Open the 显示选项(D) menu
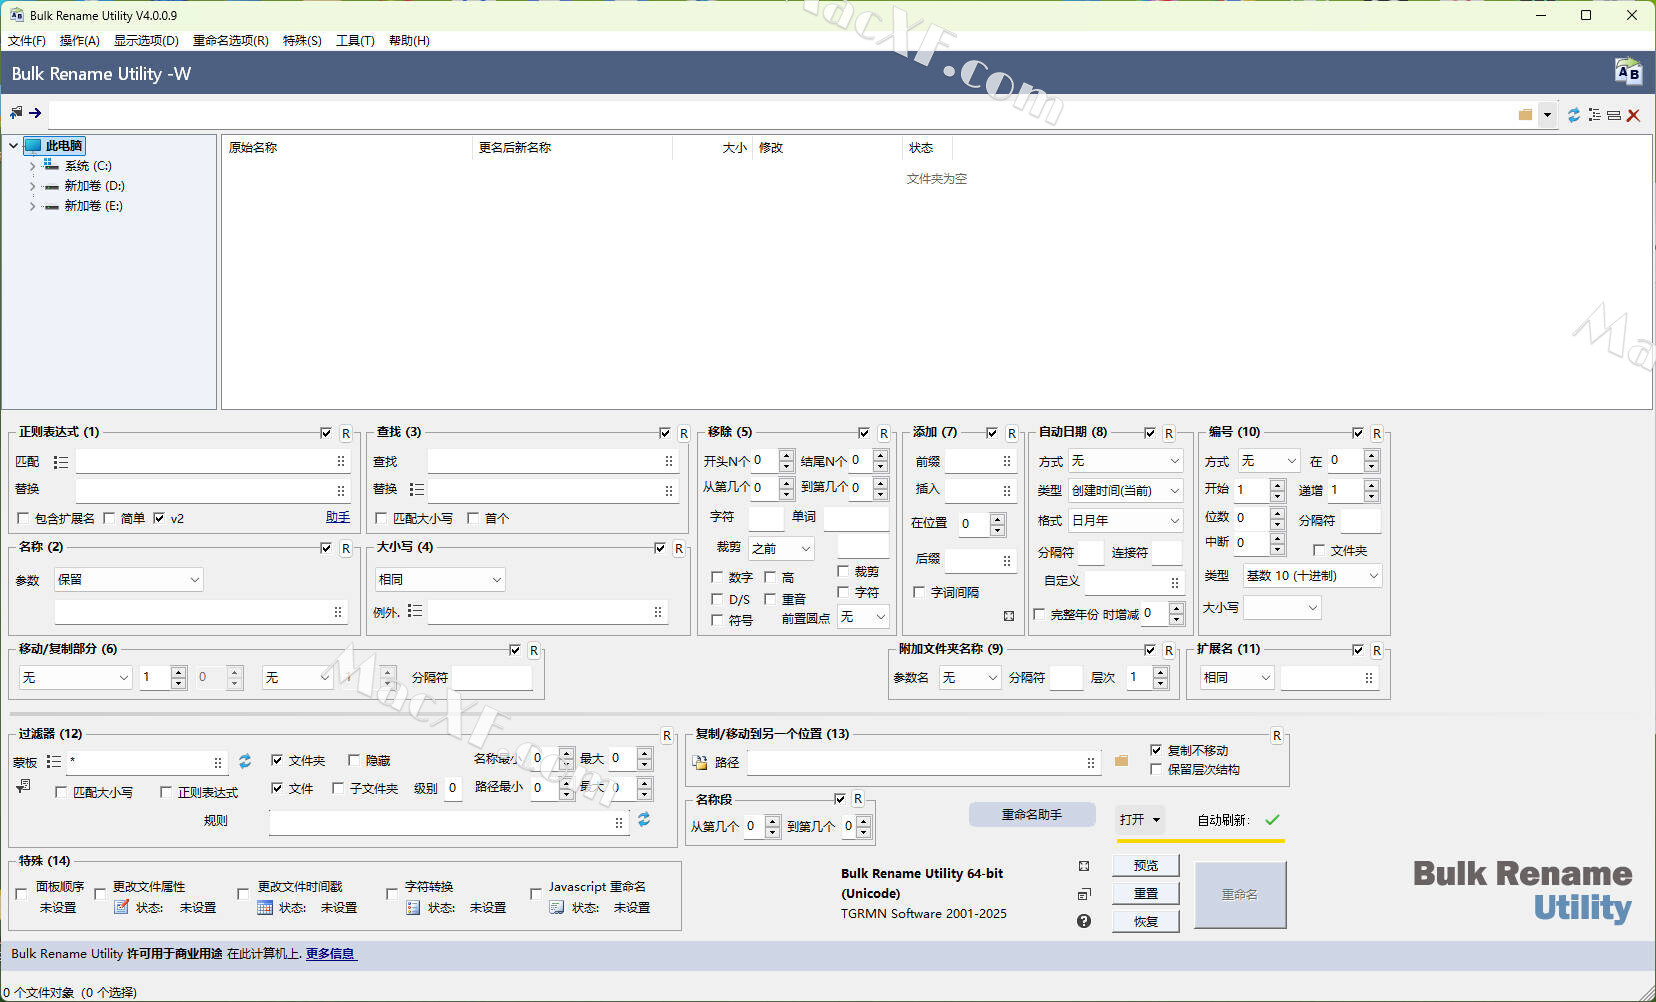This screenshot has height=1002, width=1656. click(146, 41)
